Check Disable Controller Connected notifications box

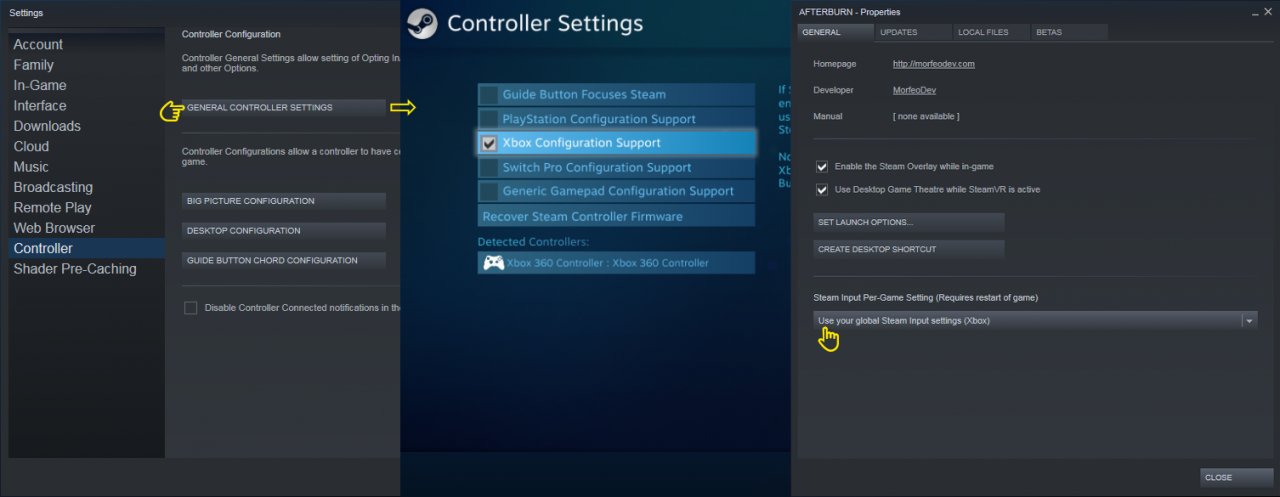(191, 308)
